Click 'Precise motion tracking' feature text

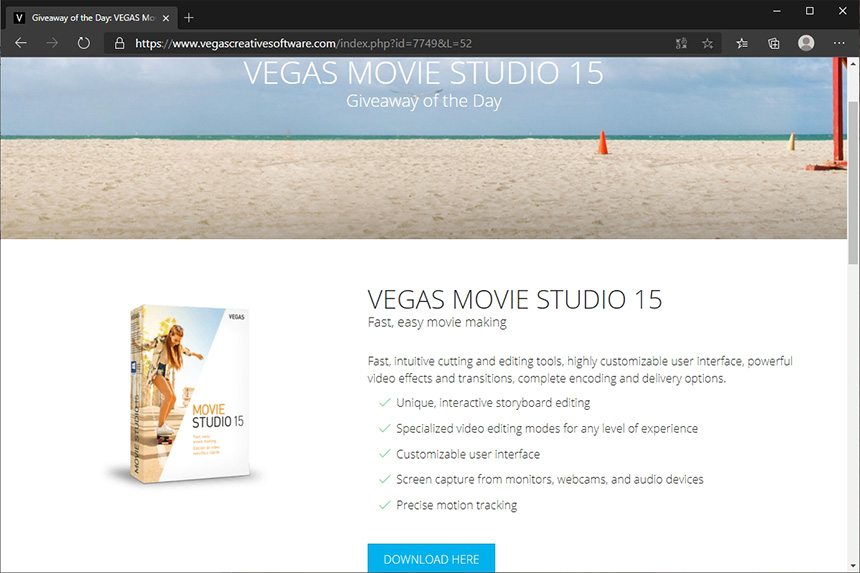coord(456,505)
